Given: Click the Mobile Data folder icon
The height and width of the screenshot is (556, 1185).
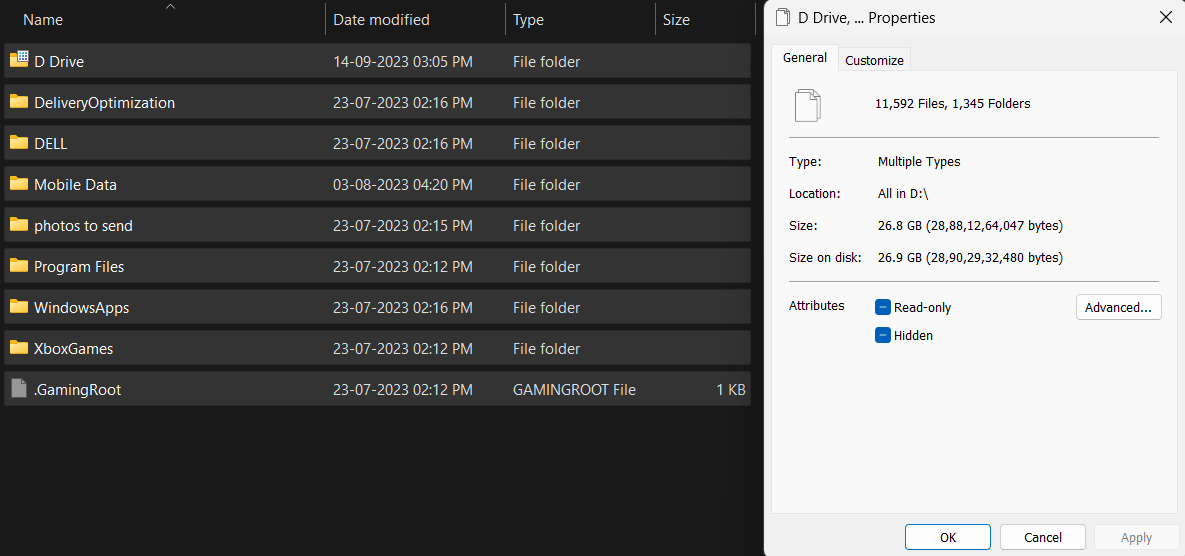Looking at the screenshot, I should click(19, 184).
